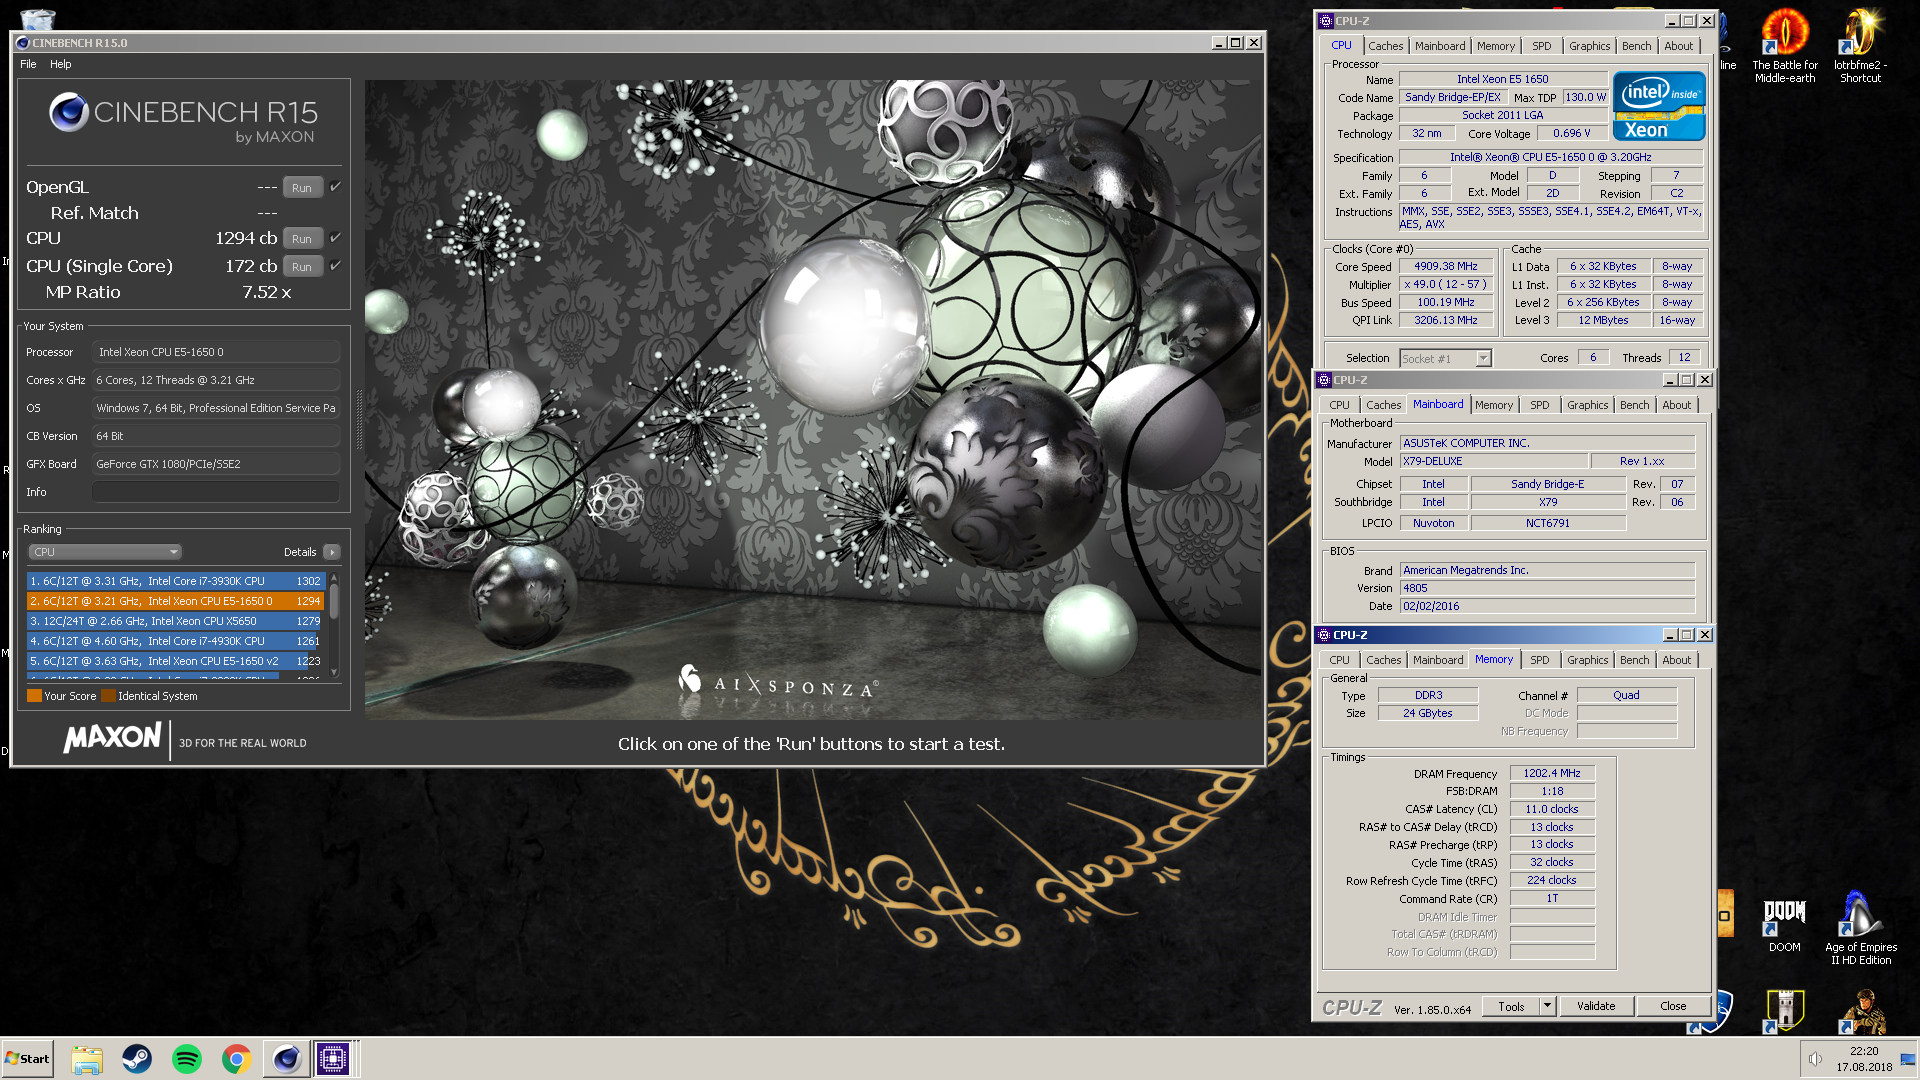The height and width of the screenshot is (1080, 1920).
Task: Click the ranking list scrollbar
Action: tap(334, 625)
